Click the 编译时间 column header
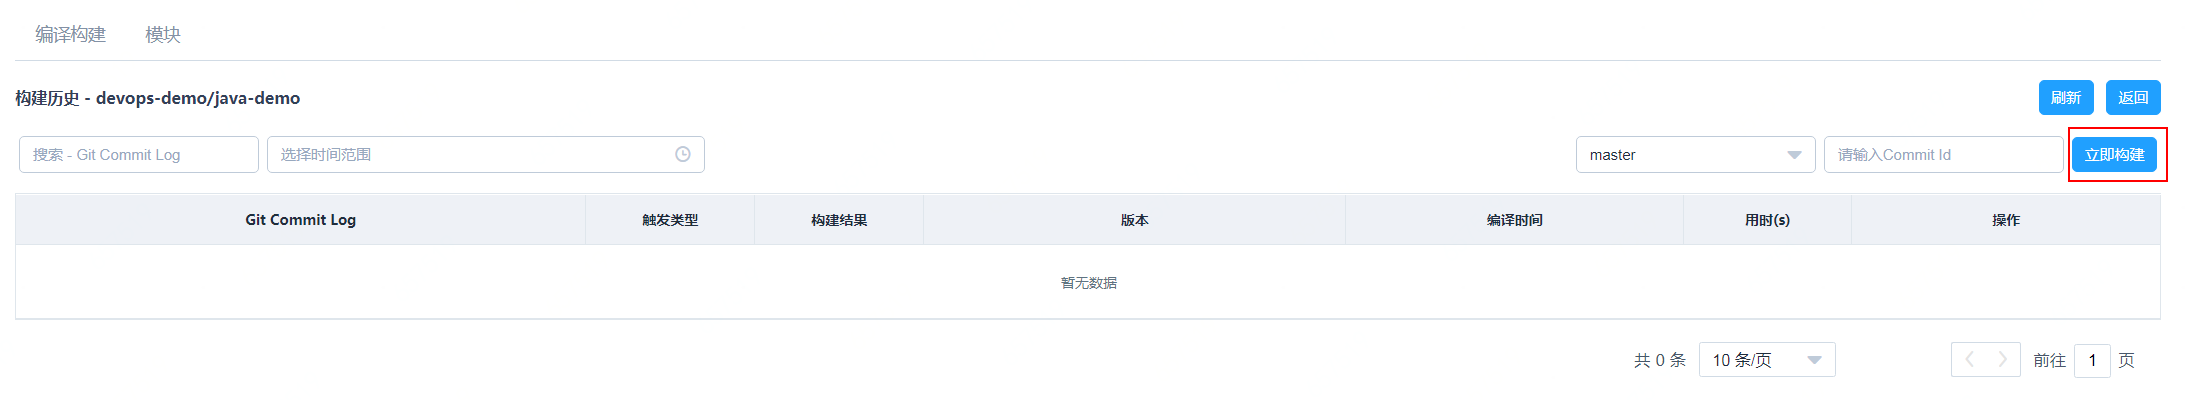The height and width of the screenshot is (400, 2190). pyautogui.click(x=1514, y=220)
